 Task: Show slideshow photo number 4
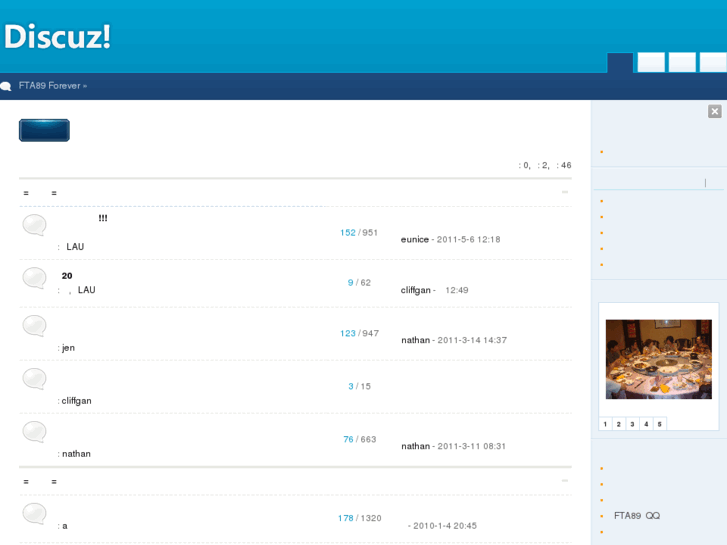(646, 424)
